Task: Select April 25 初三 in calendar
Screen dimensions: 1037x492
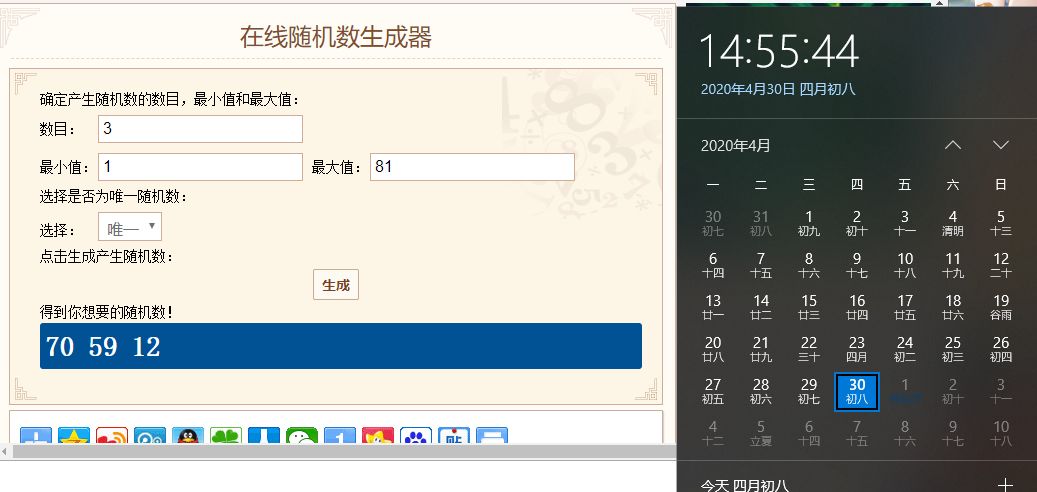Action: (x=953, y=349)
